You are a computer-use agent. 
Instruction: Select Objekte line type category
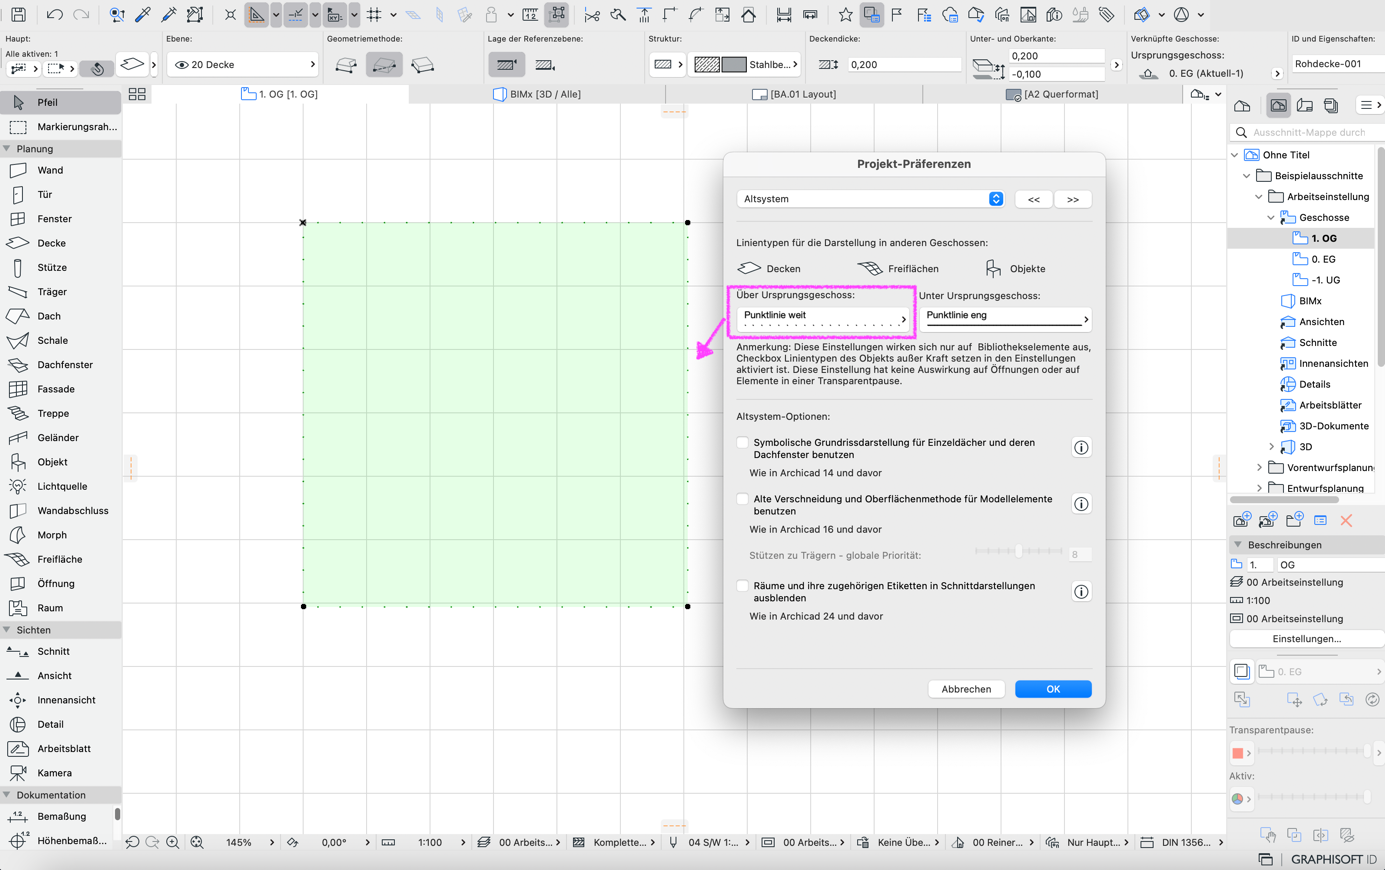(x=1015, y=268)
